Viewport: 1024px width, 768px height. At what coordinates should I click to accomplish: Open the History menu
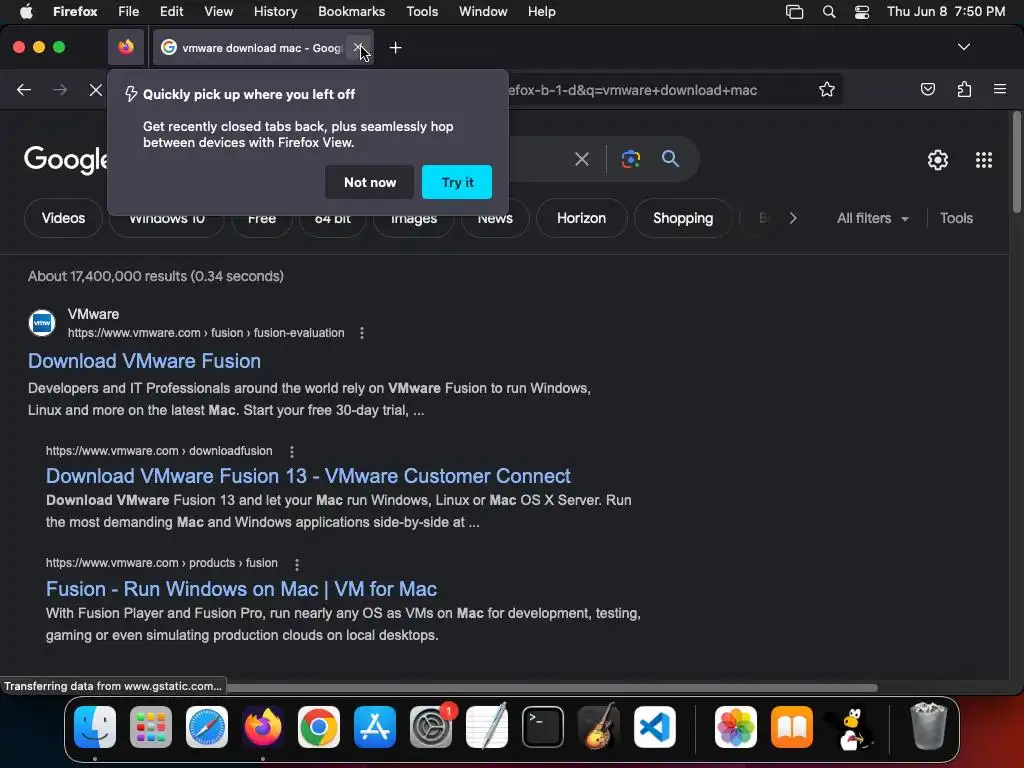click(x=275, y=11)
